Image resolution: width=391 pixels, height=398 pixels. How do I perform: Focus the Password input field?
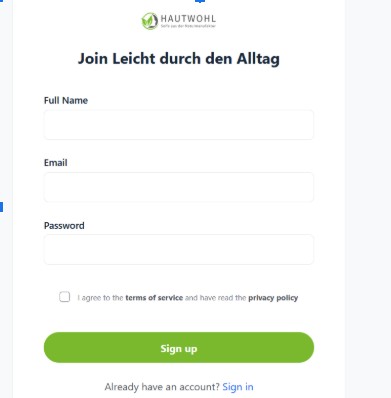(179, 249)
